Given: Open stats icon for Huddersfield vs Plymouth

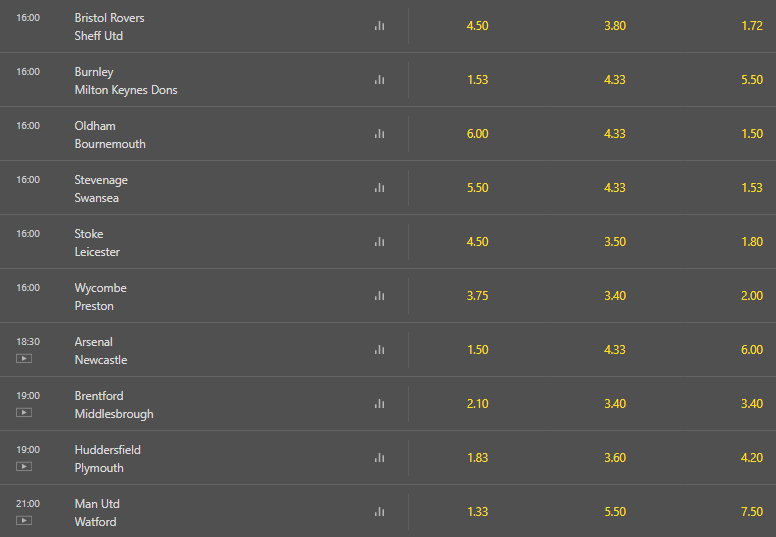Looking at the screenshot, I should (380, 458).
